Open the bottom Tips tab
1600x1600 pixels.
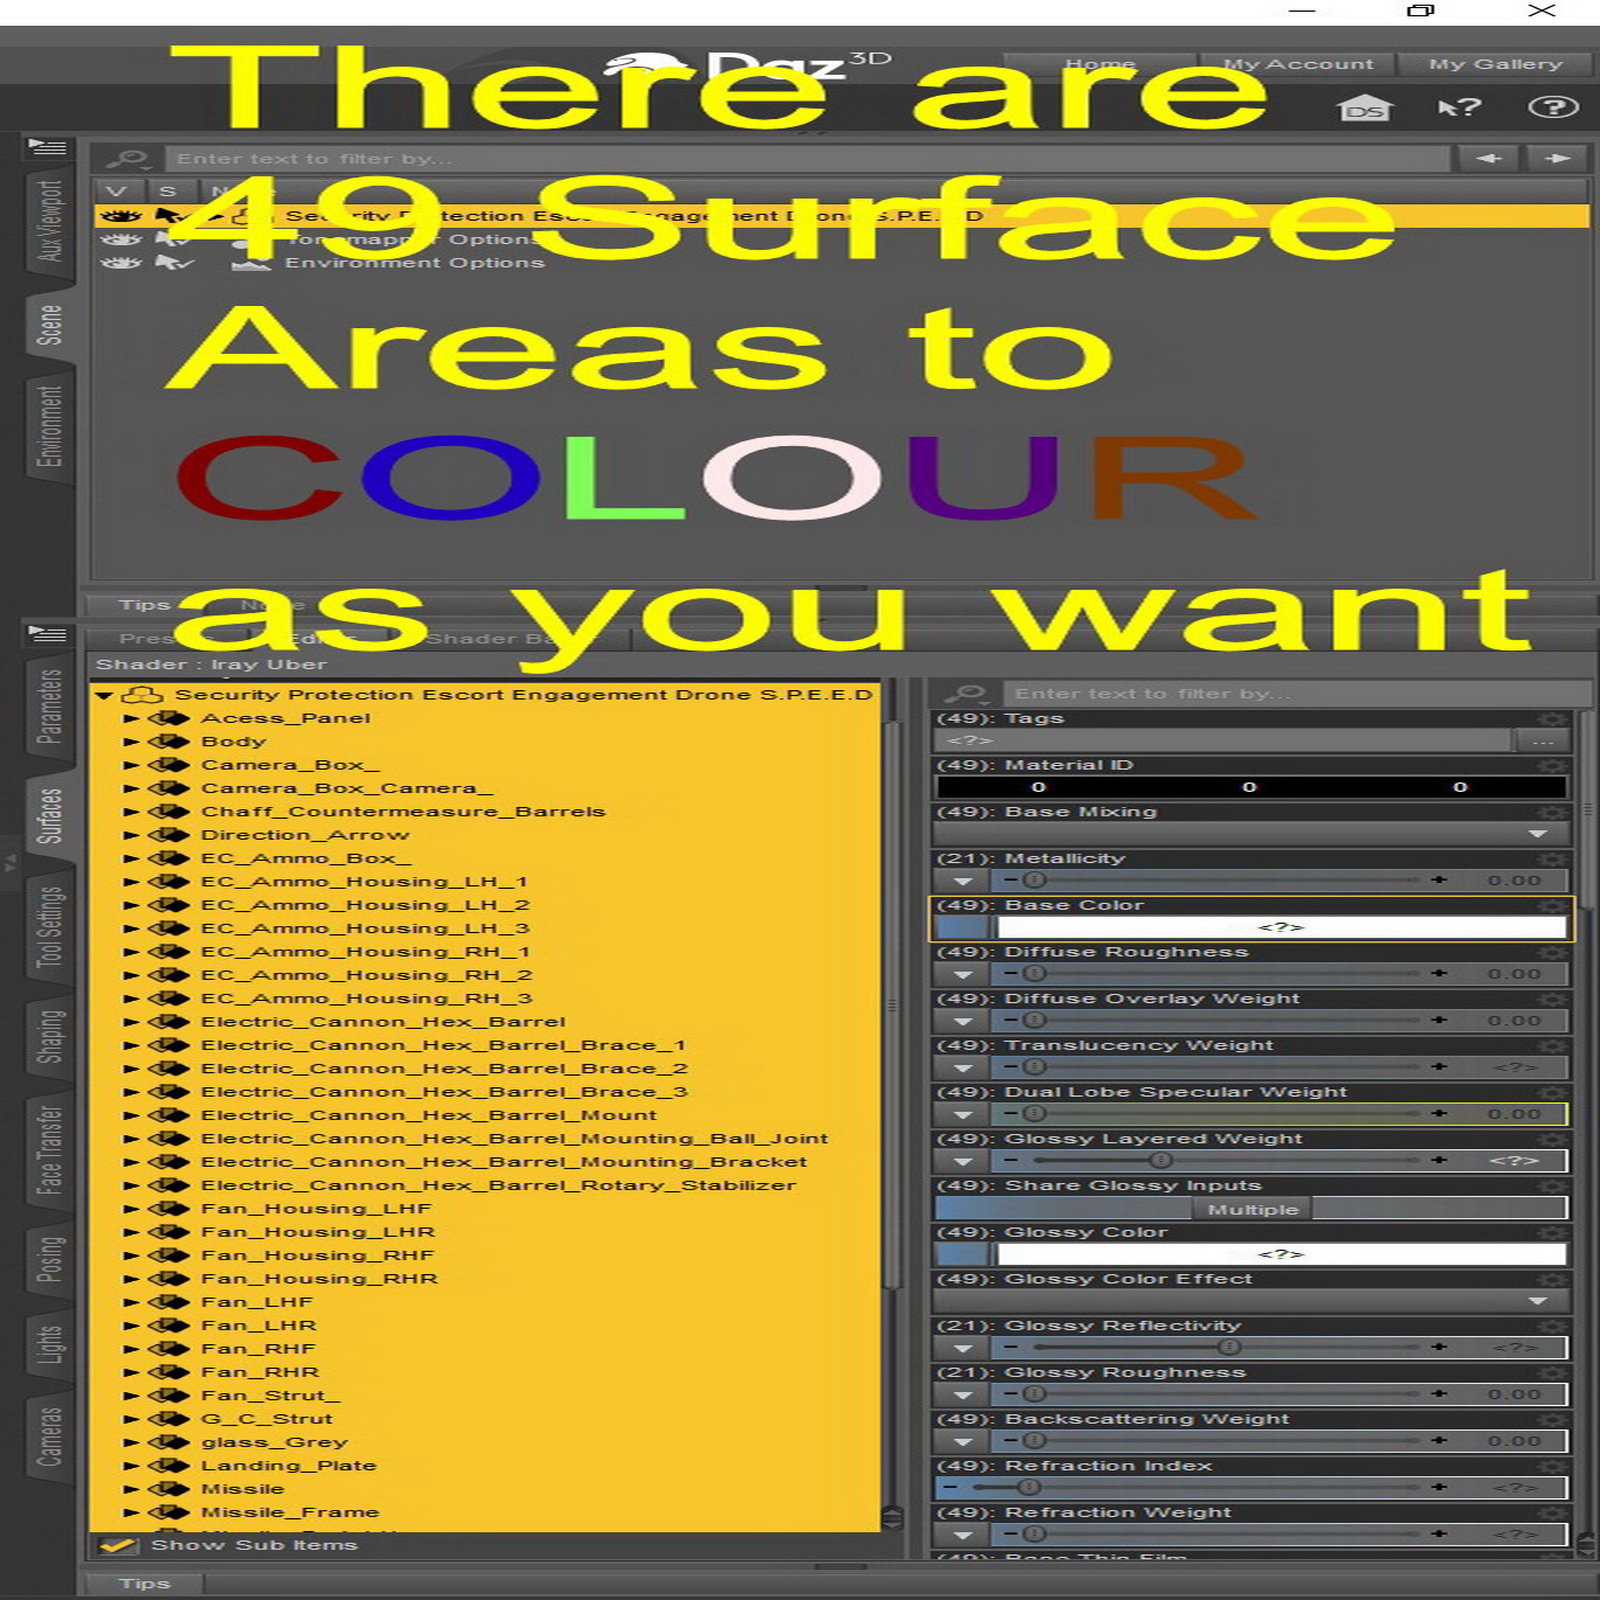(144, 1583)
